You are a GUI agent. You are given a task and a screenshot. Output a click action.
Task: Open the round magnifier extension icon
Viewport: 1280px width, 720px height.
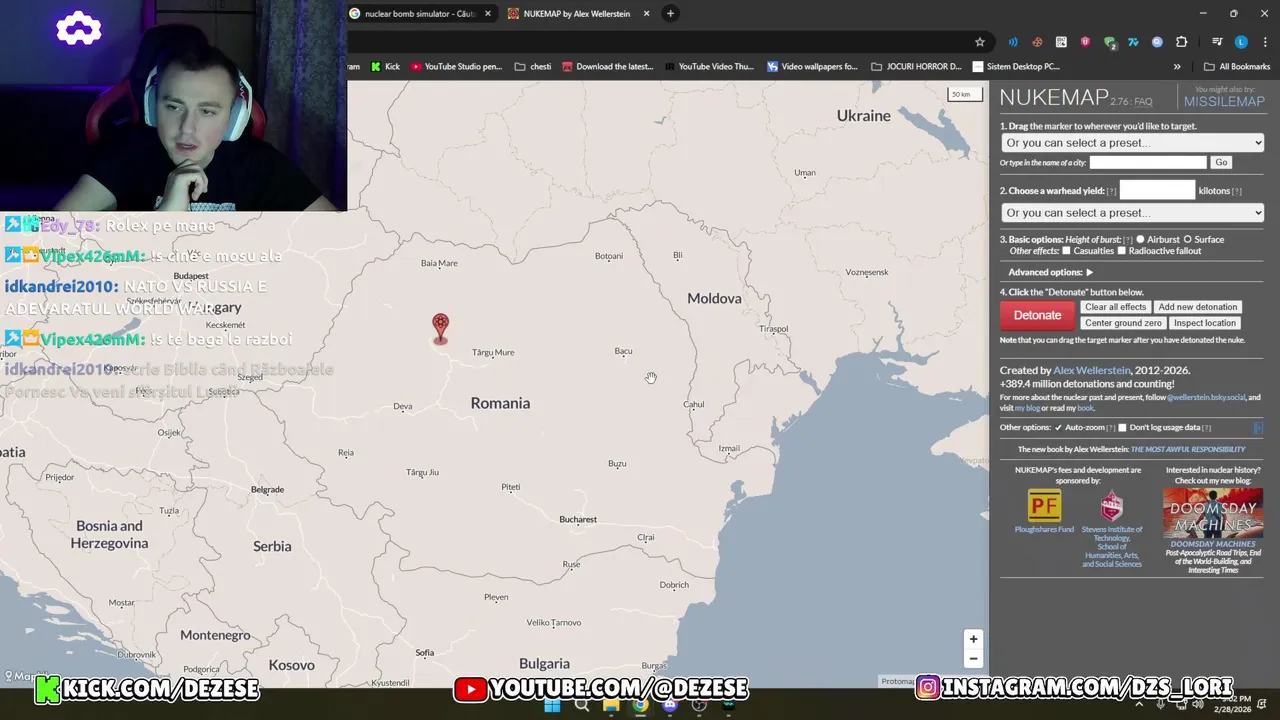(x=1157, y=42)
